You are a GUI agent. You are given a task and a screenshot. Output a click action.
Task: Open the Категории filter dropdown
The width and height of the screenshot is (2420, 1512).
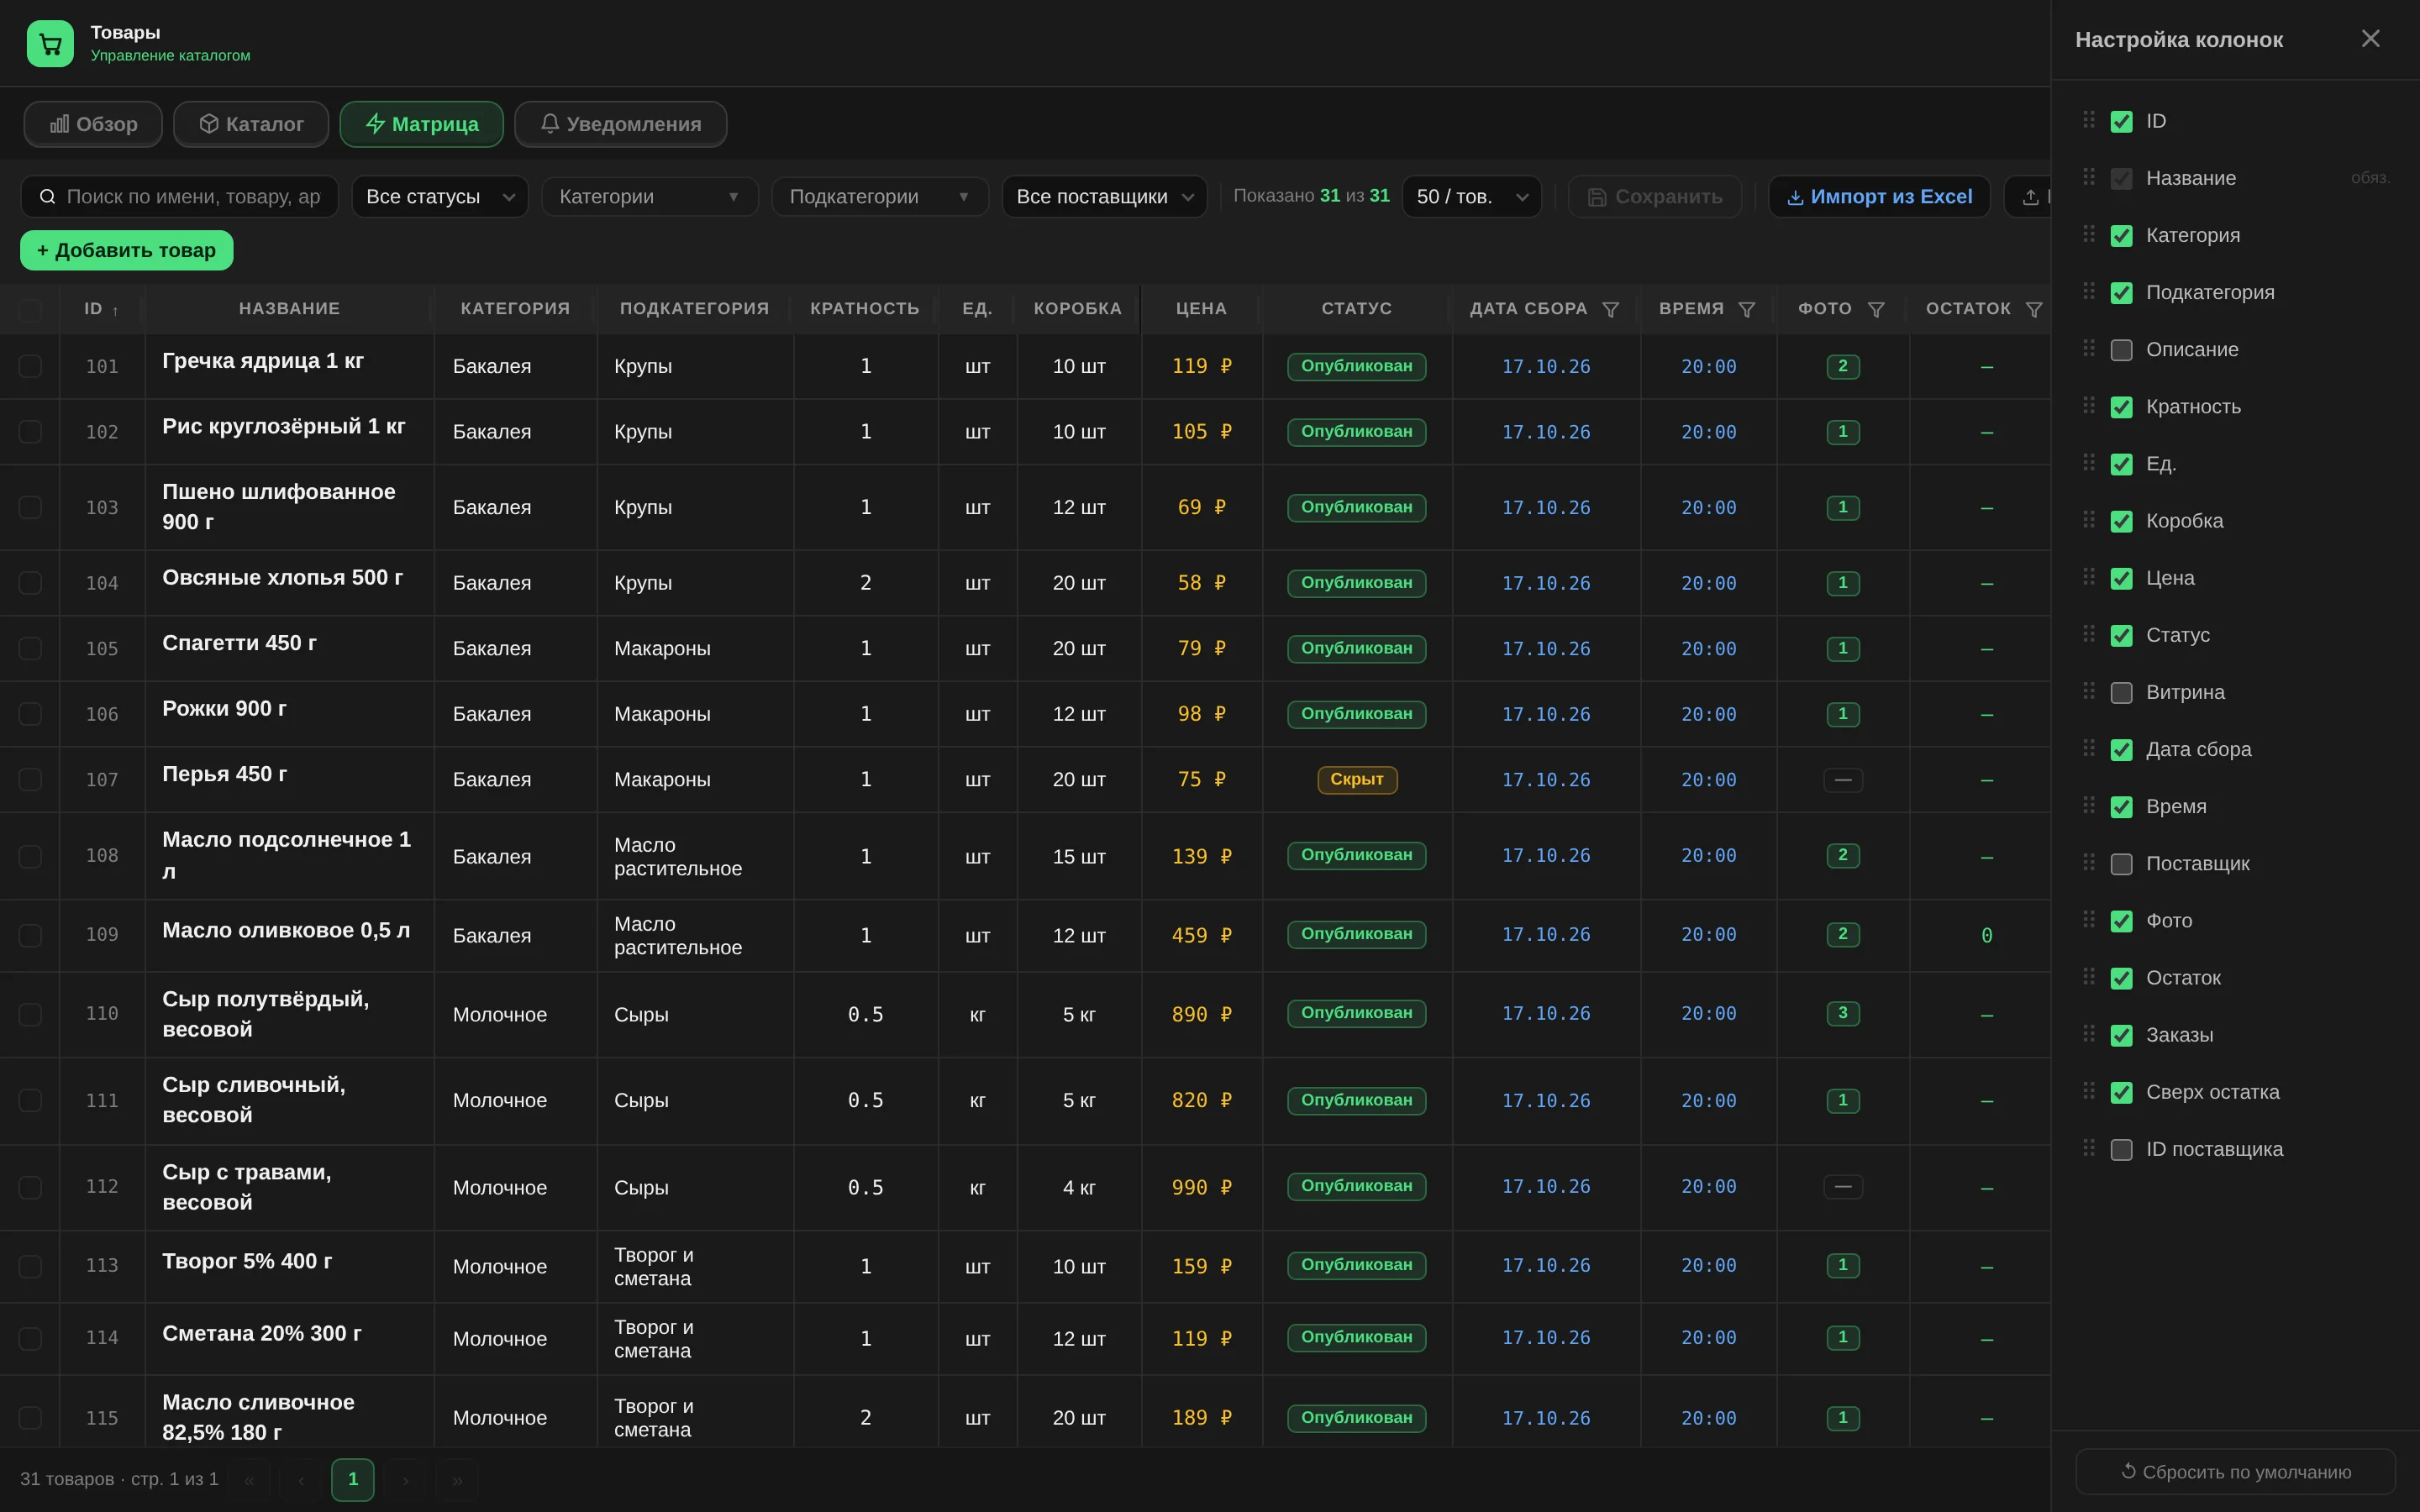[649, 197]
